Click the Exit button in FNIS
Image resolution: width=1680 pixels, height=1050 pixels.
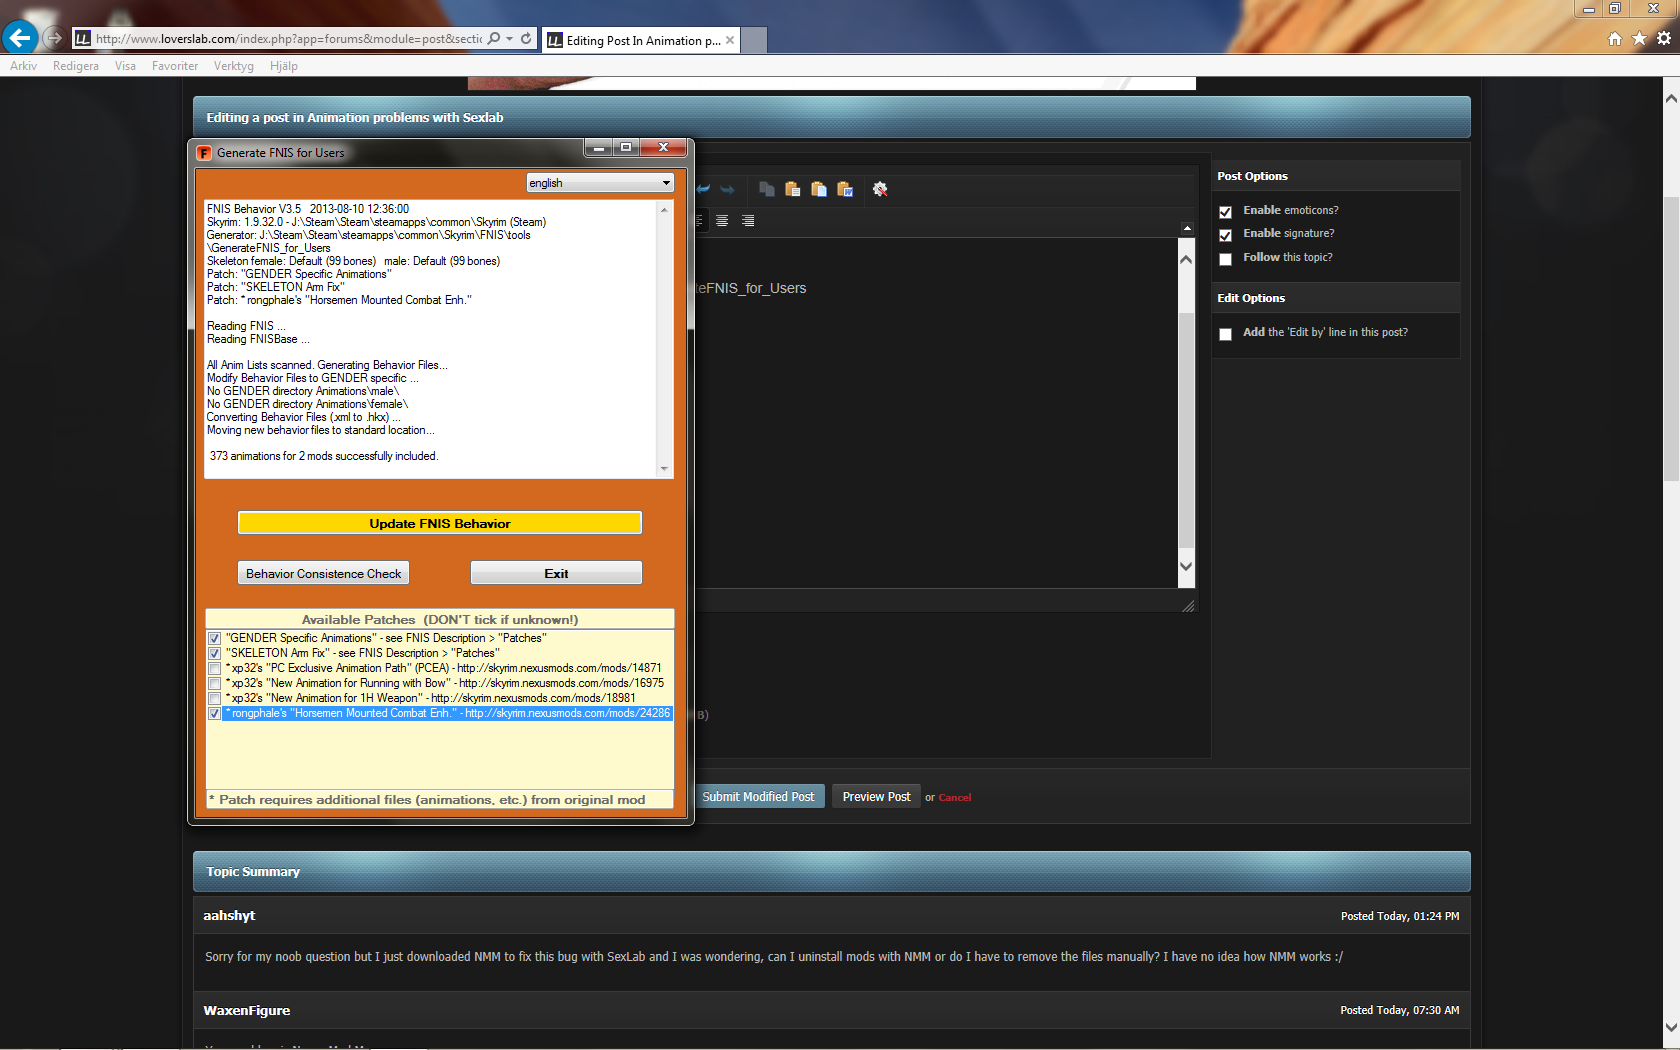[x=556, y=573]
